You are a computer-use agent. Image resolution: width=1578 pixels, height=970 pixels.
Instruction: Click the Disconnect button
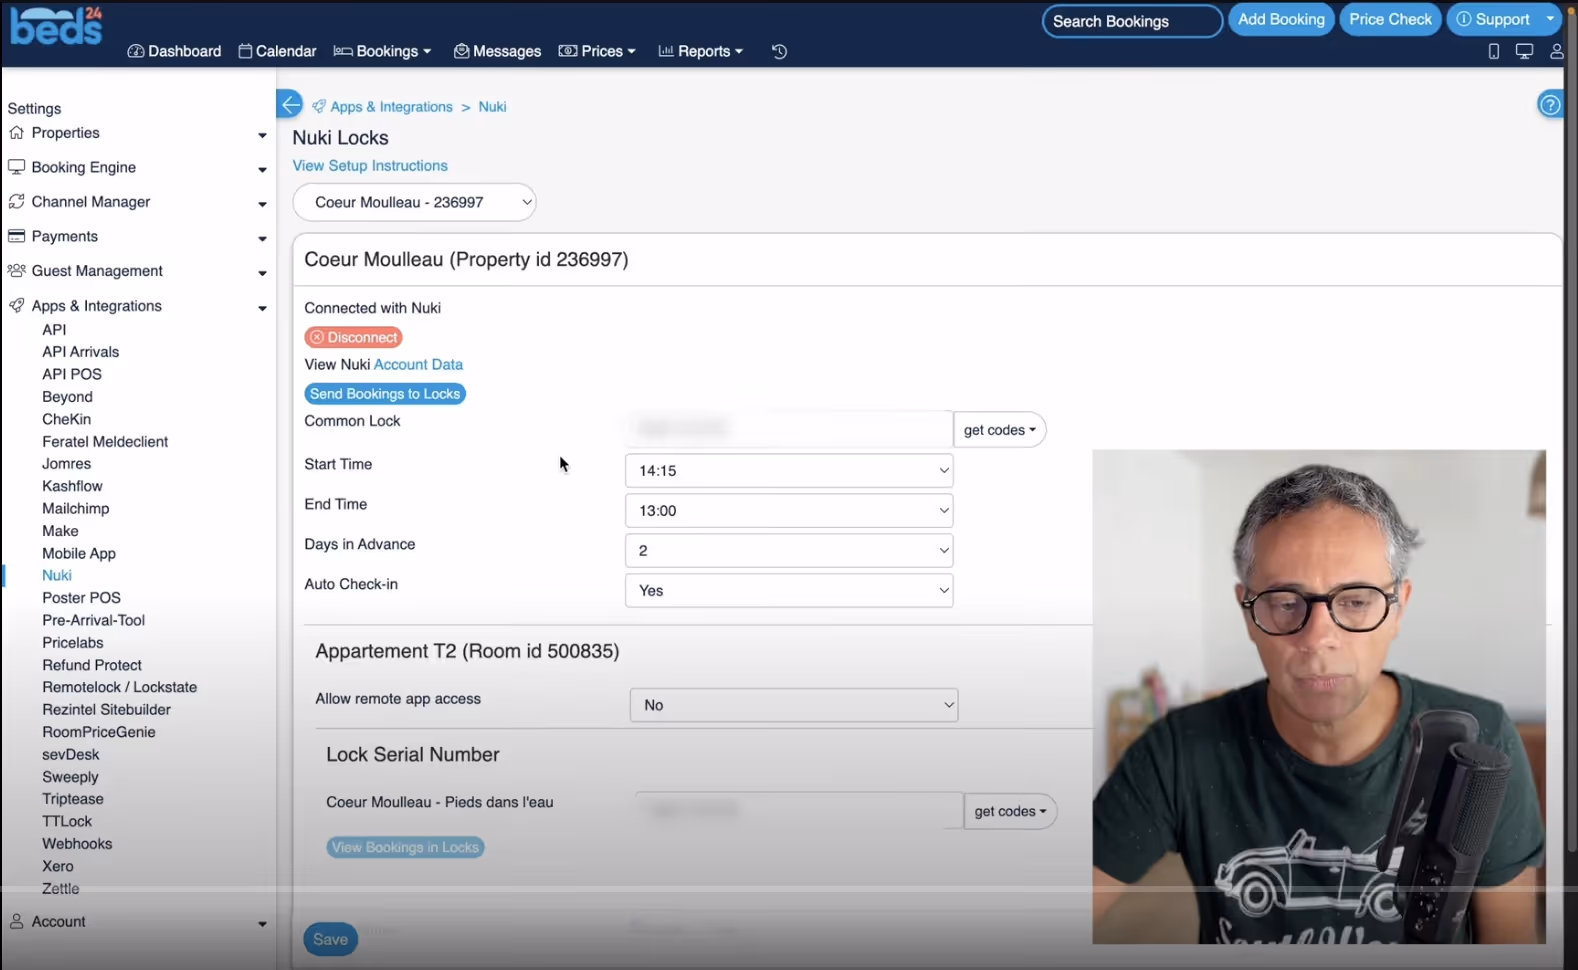[x=353, y=338]
